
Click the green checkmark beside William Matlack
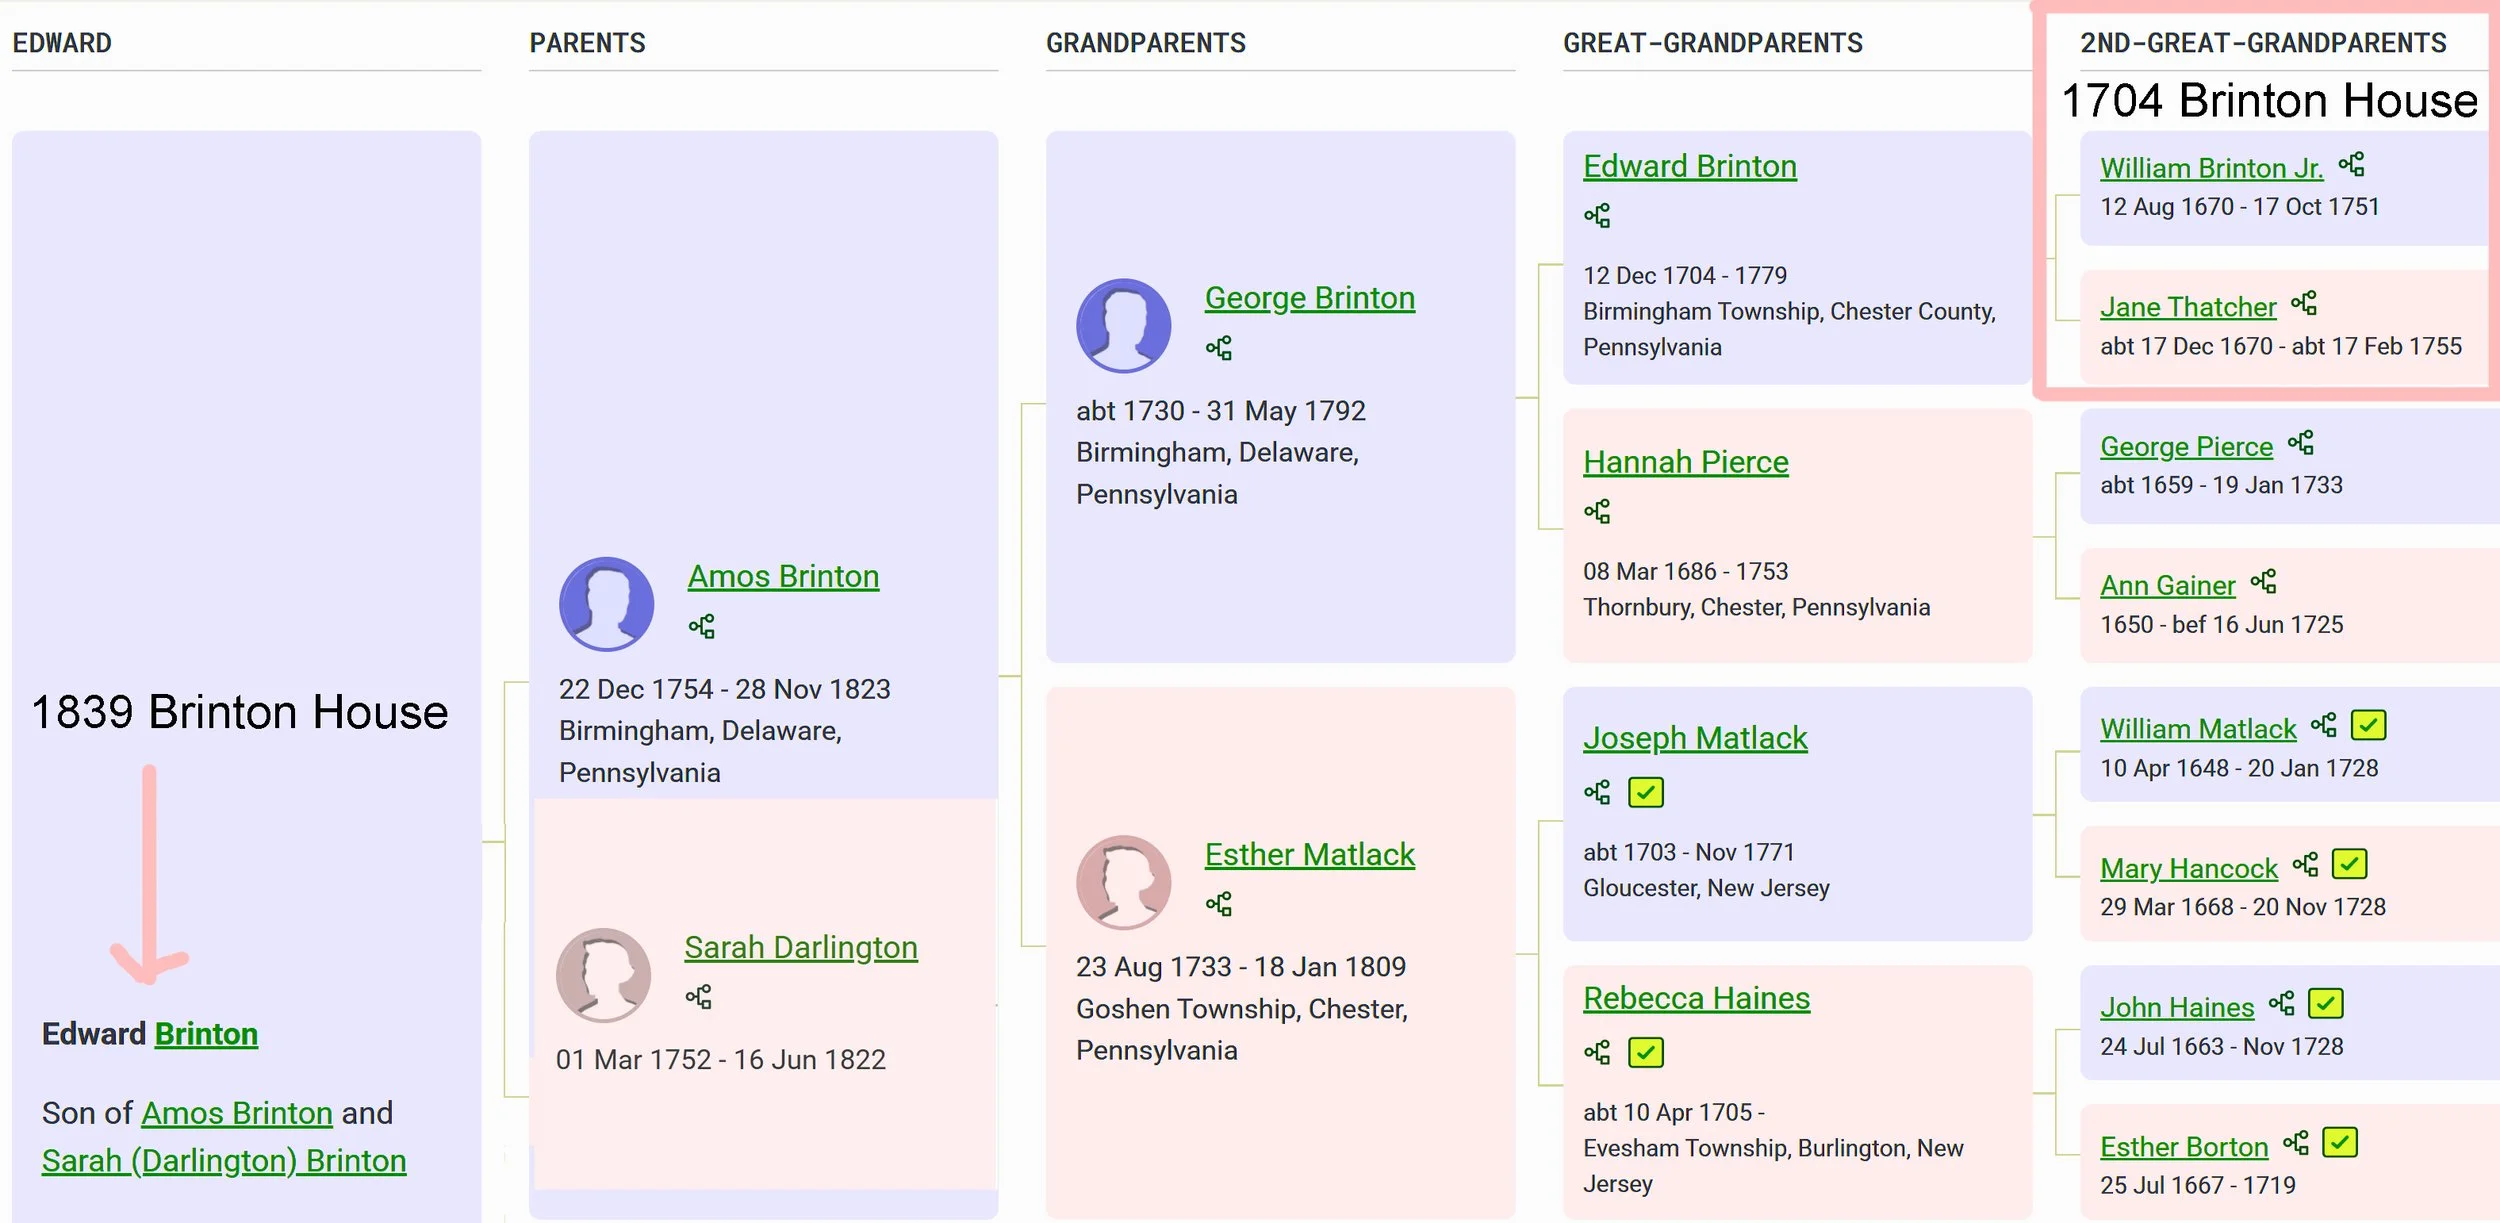coord(2367,725)
